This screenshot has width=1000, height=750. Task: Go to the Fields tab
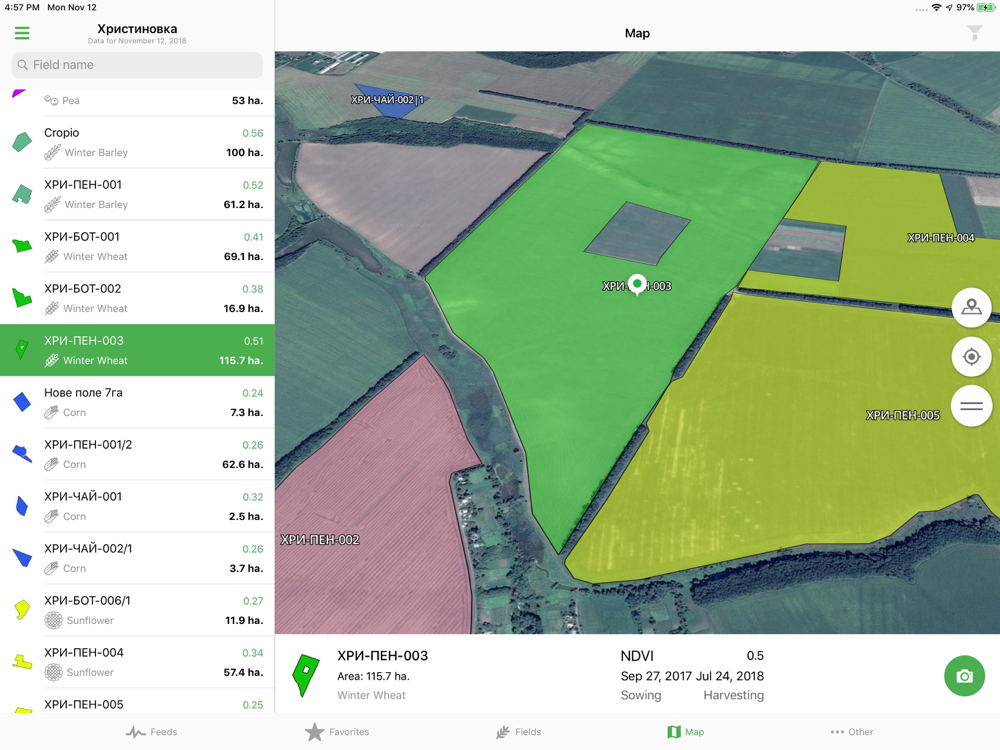518,732
